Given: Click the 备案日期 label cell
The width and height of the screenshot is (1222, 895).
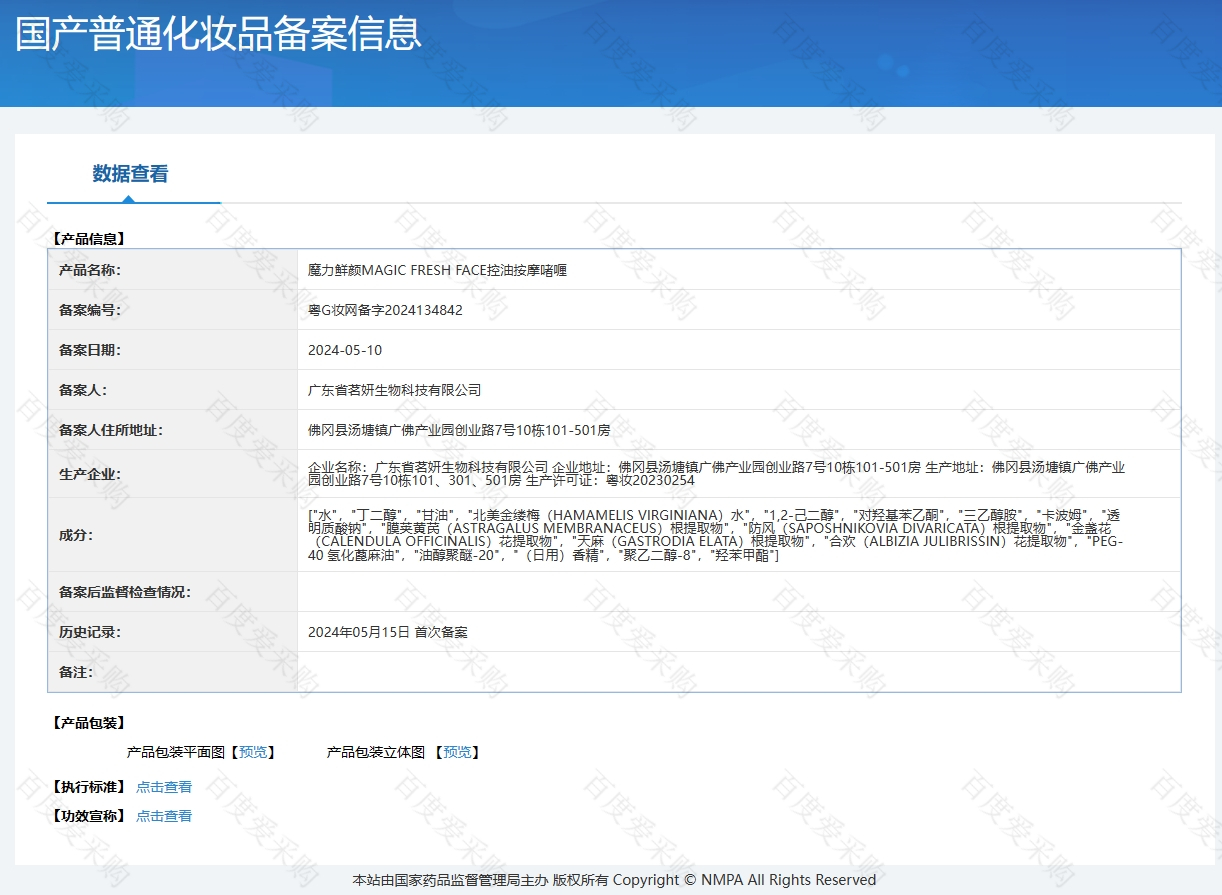Looking at the screenshot, I should click(173, 350).
